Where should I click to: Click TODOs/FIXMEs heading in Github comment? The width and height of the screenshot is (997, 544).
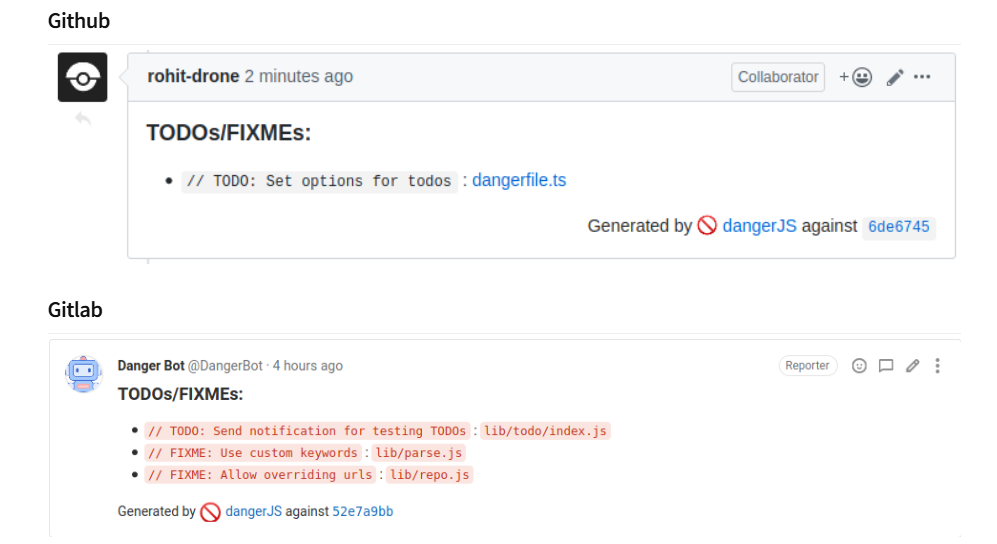pyautogui.click(x=229, y=133)
